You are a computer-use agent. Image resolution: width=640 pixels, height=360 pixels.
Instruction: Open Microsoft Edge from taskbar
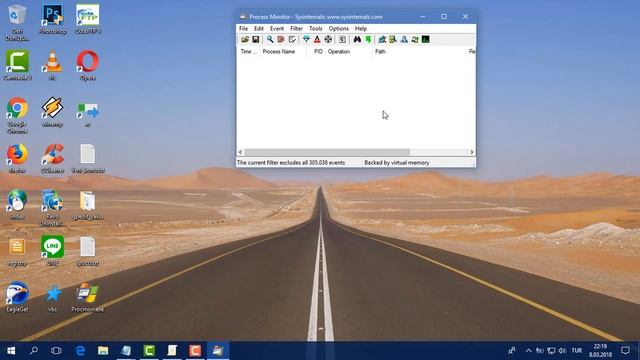[80, 351]
